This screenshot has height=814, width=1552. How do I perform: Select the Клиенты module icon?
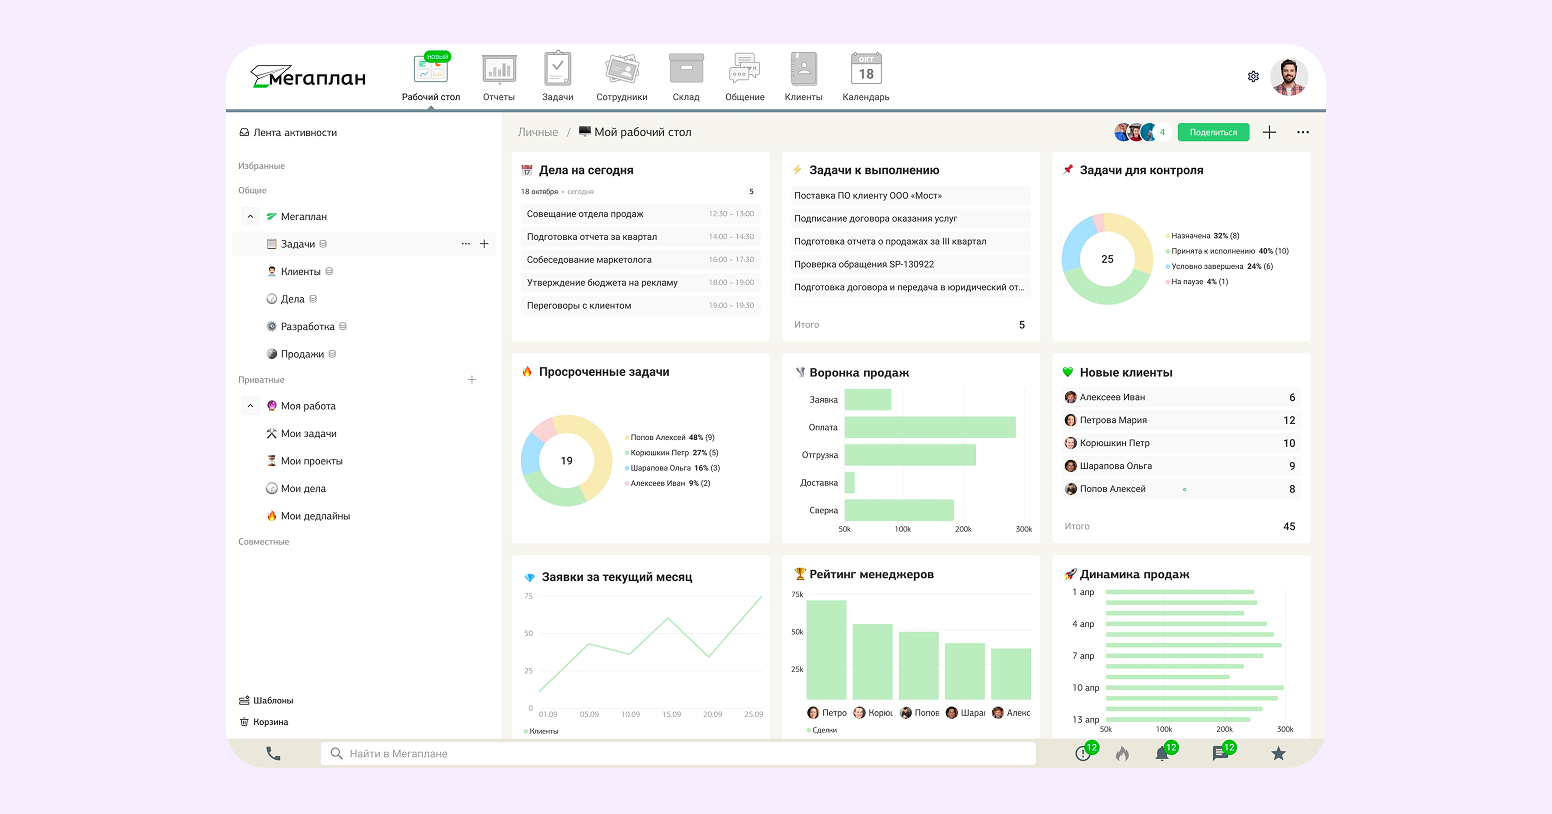click(x=802, y=68)
